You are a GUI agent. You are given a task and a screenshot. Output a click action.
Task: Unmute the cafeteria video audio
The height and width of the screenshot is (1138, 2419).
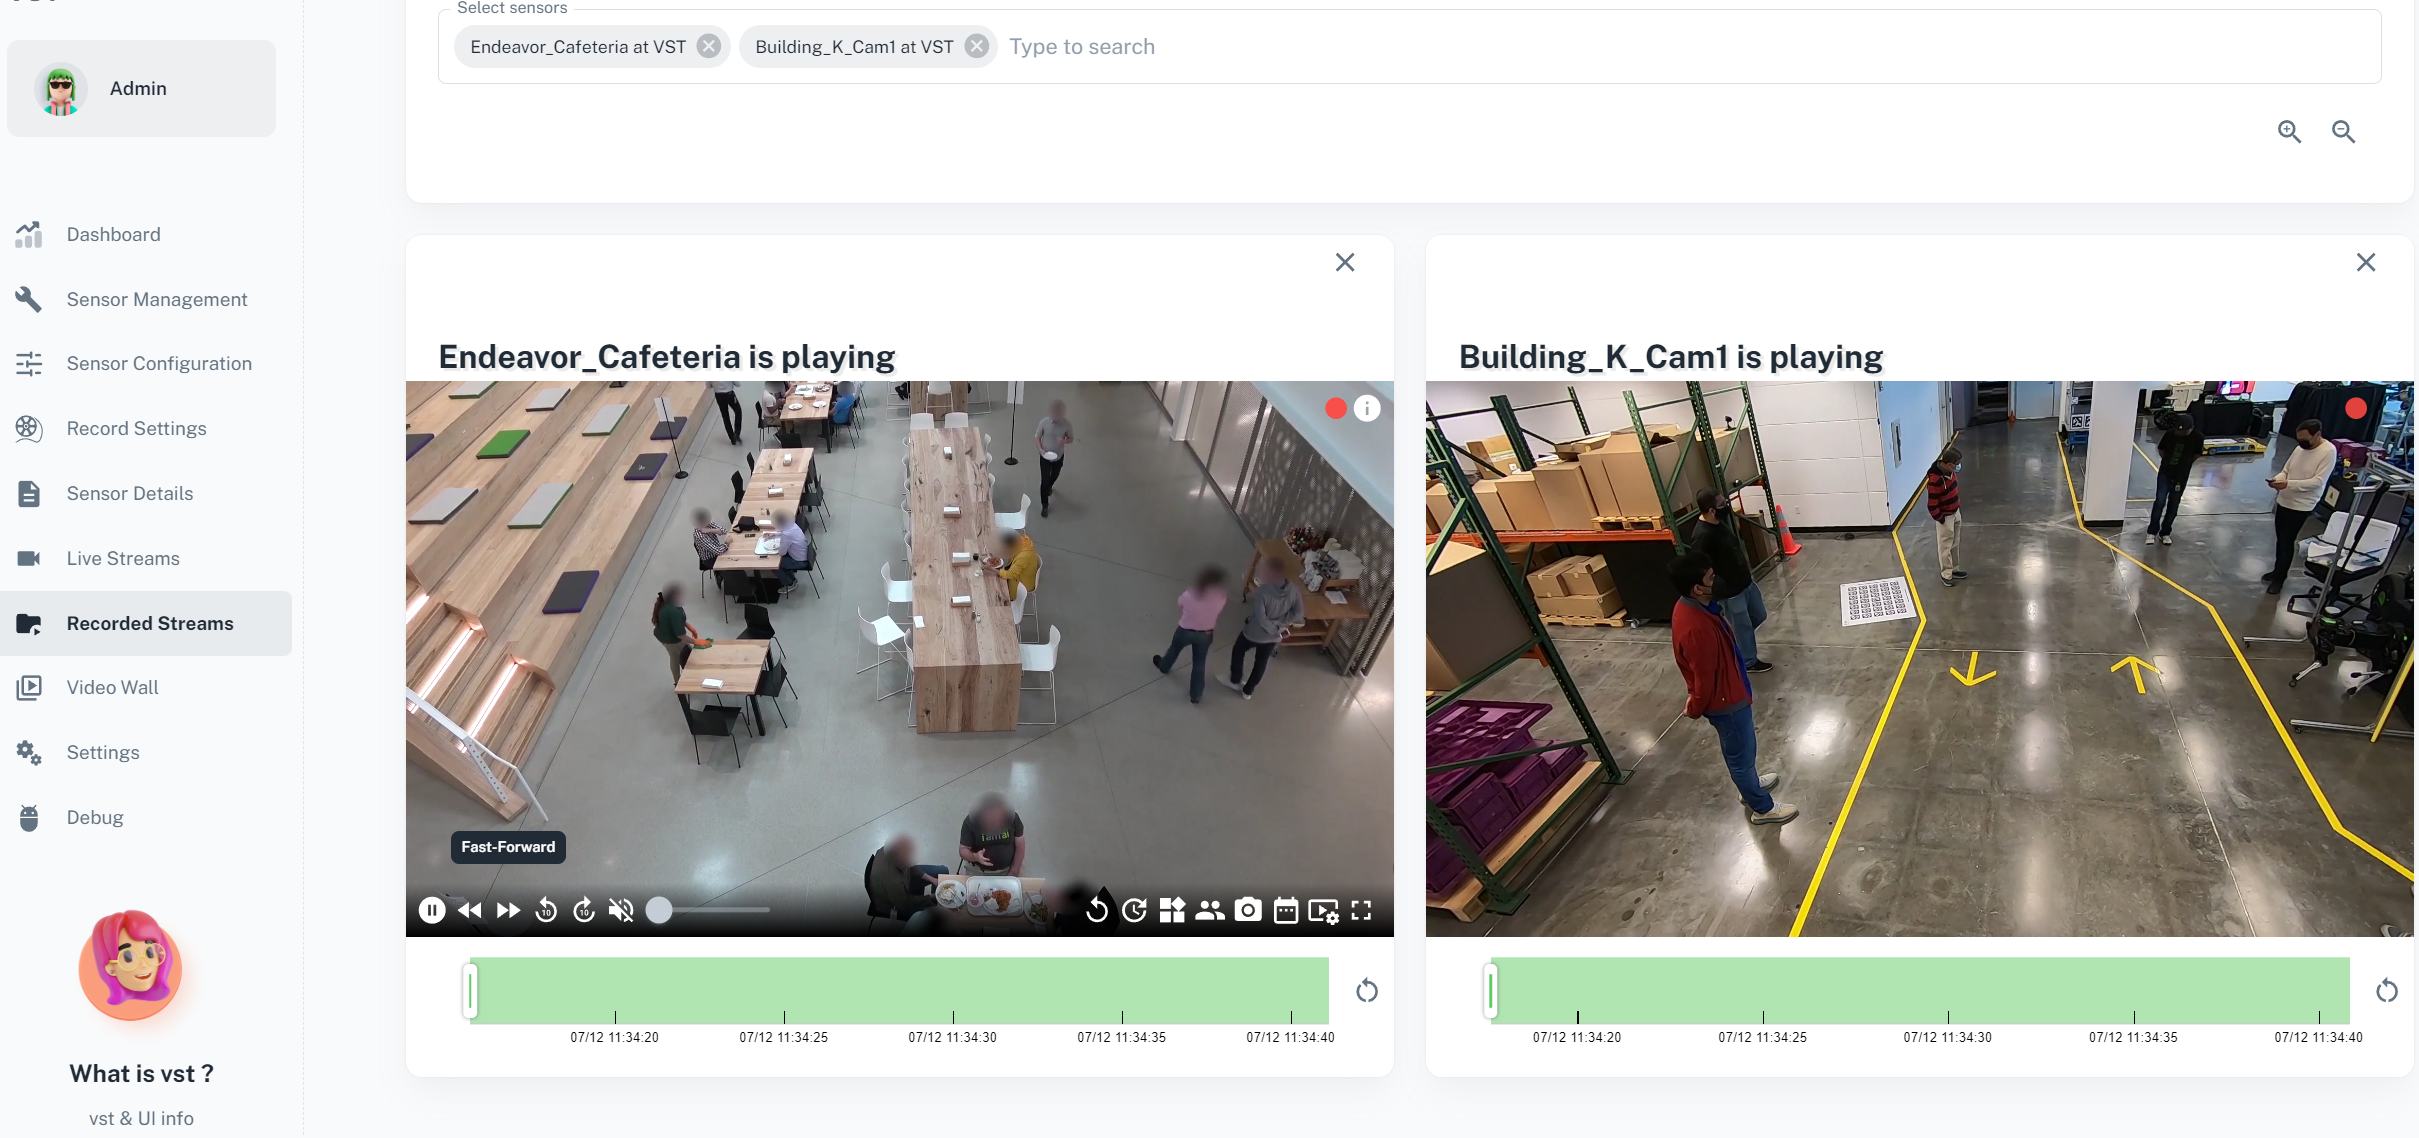621,910
